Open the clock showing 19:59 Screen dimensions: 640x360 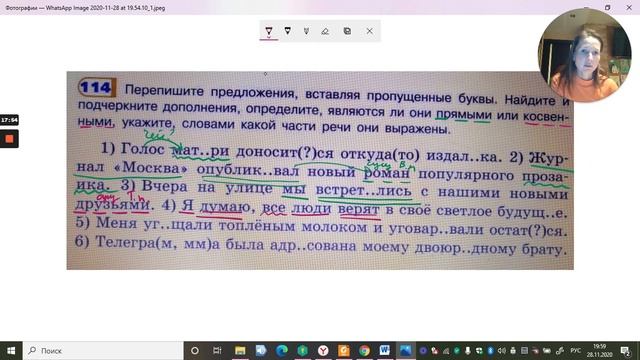(599, 351)
